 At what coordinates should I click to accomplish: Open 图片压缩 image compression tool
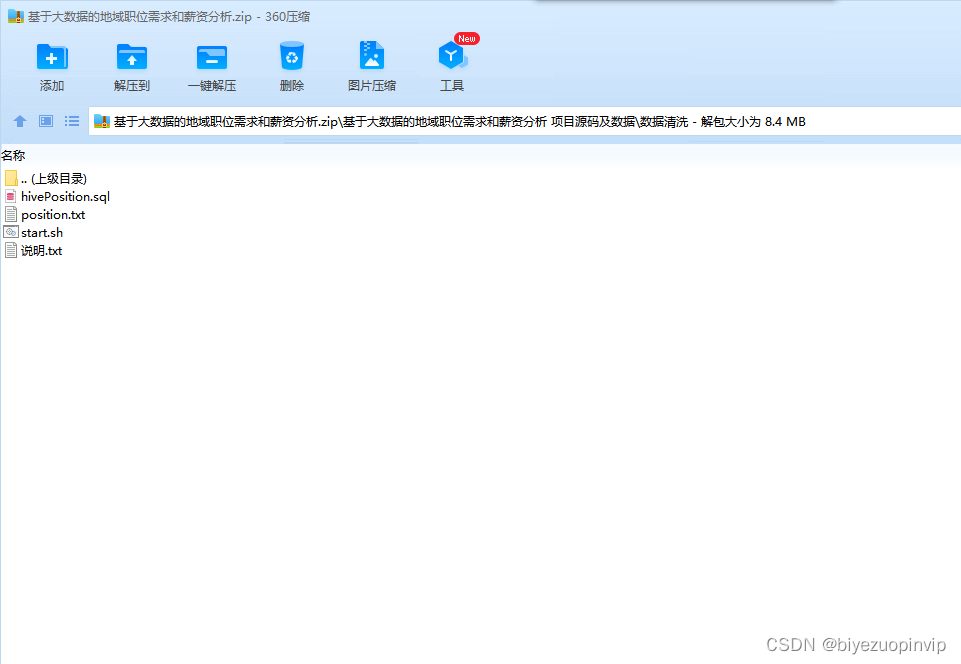pos(371,55)
